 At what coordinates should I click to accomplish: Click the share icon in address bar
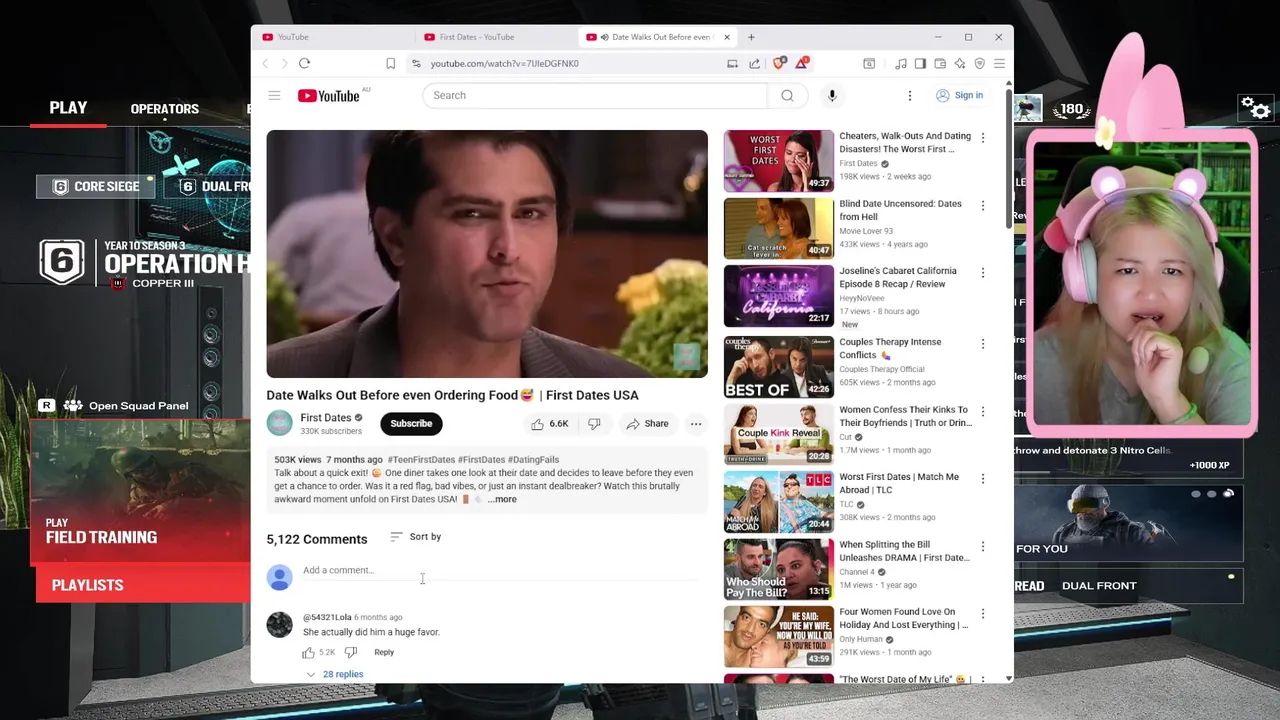[754, 63]
